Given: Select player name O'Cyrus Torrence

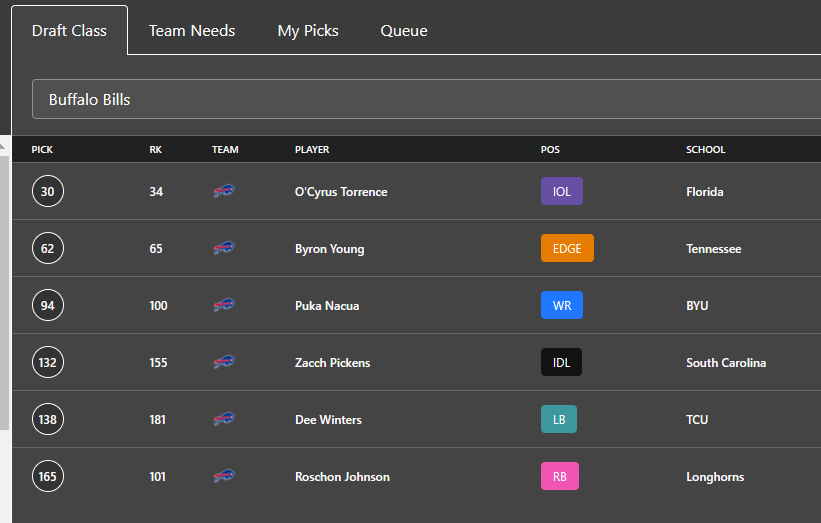Looking at the screenshot, I should [341, 192].
